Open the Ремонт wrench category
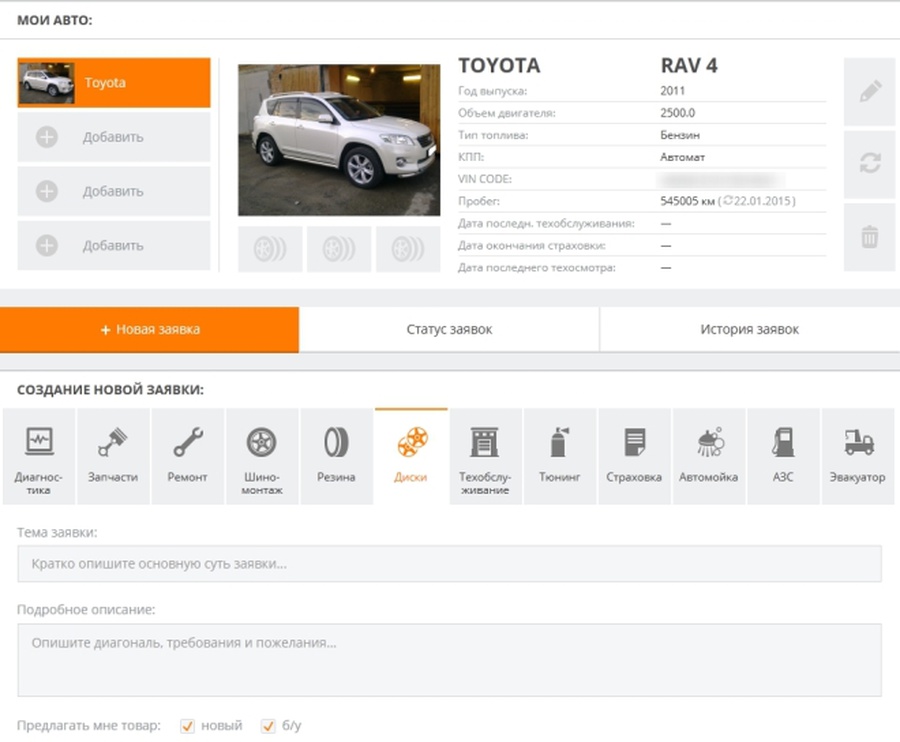 point(187,456)
